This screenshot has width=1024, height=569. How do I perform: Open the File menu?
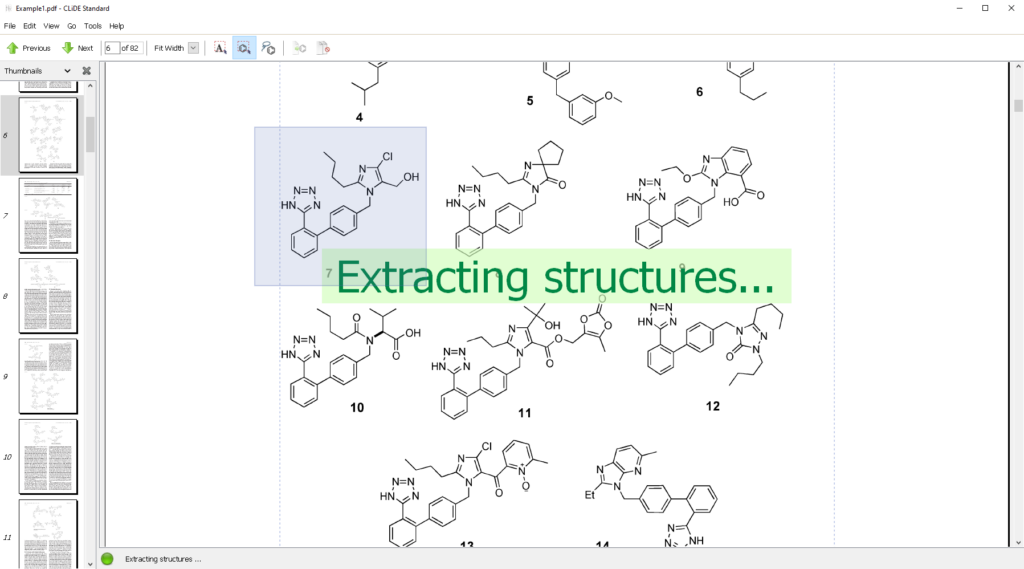coord(10,26)
